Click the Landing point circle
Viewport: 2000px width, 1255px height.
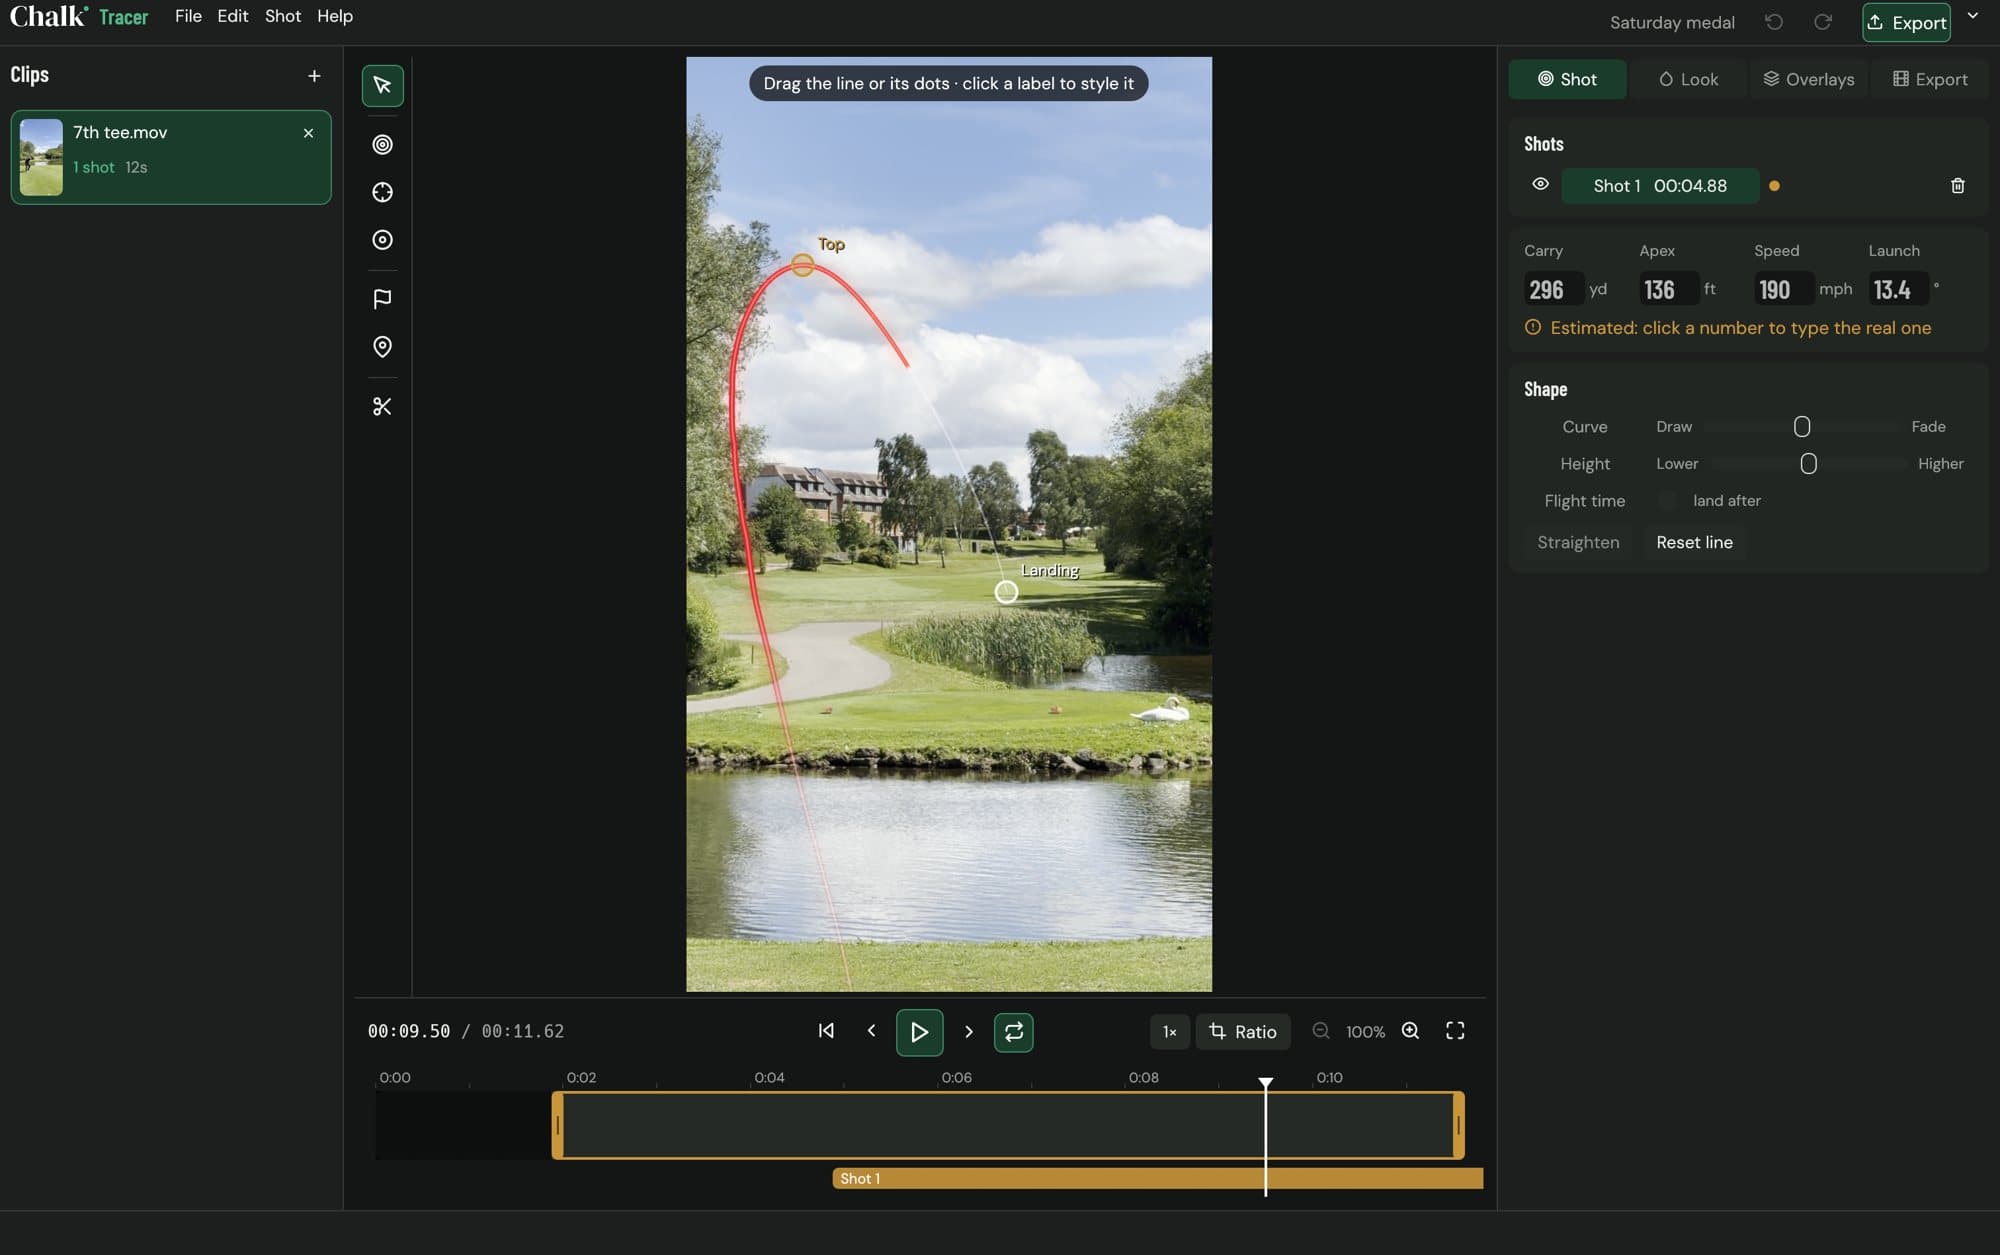[1006, 592]
